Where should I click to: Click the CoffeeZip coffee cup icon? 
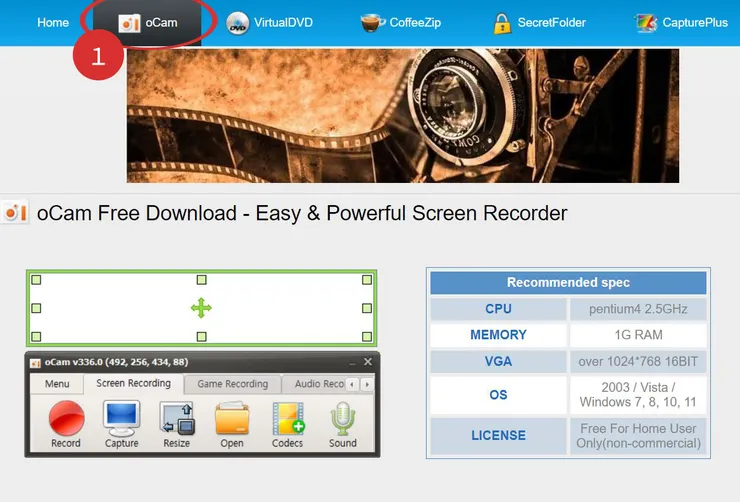pyautogui.click(x=372, y=23)
